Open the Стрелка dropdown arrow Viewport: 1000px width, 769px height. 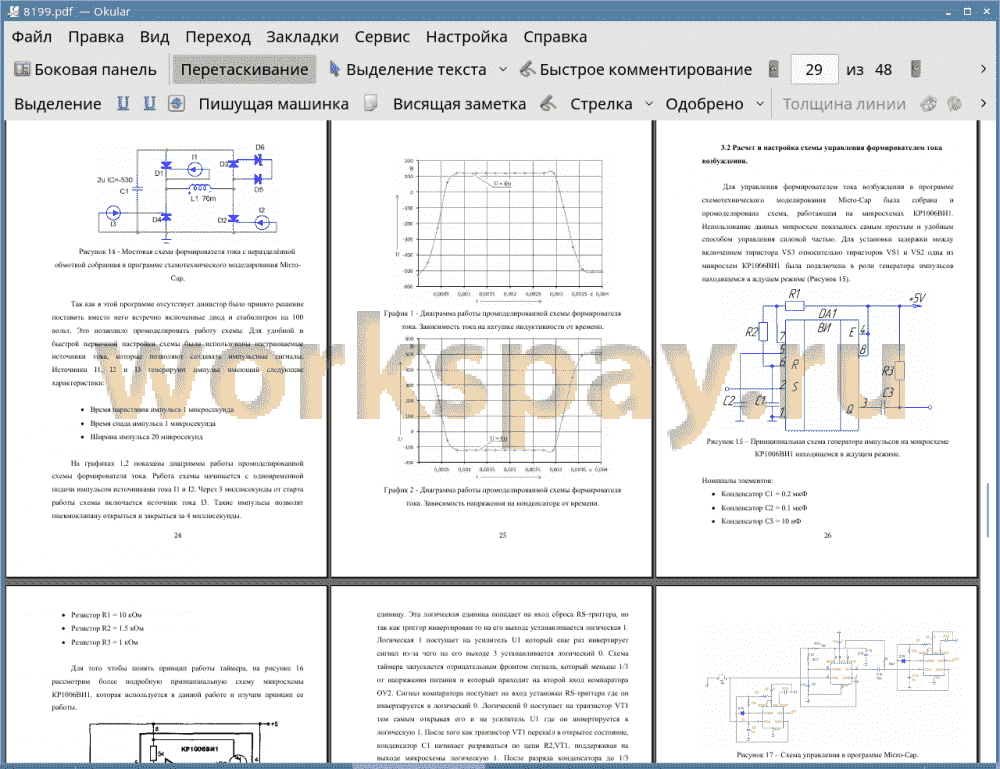click(x=649, y=104)
